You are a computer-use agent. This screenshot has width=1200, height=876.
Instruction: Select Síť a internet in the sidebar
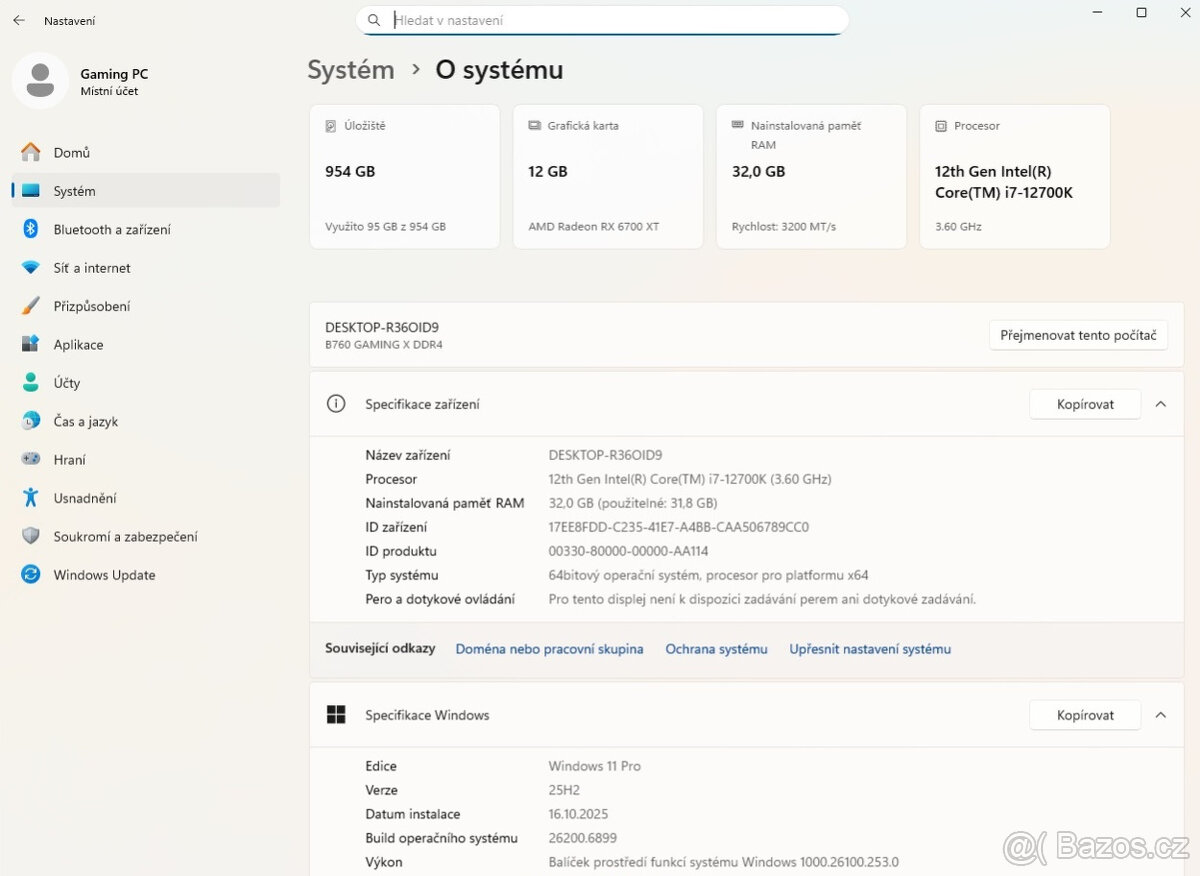coord(91,268)
